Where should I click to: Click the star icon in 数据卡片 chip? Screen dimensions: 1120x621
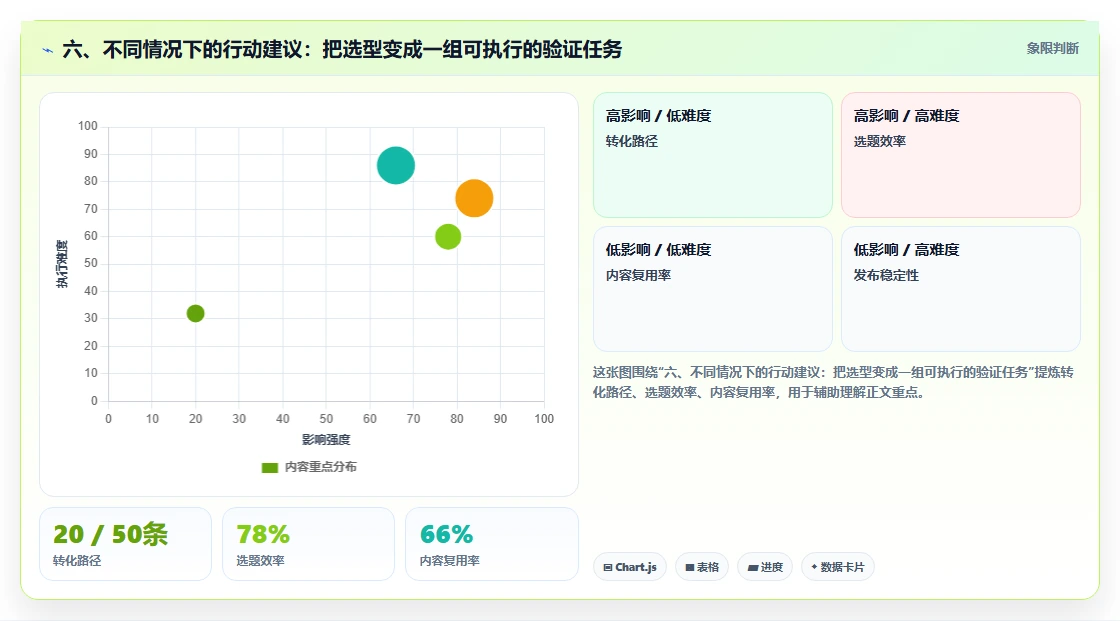pyautogui.click(x=814, y=567)
